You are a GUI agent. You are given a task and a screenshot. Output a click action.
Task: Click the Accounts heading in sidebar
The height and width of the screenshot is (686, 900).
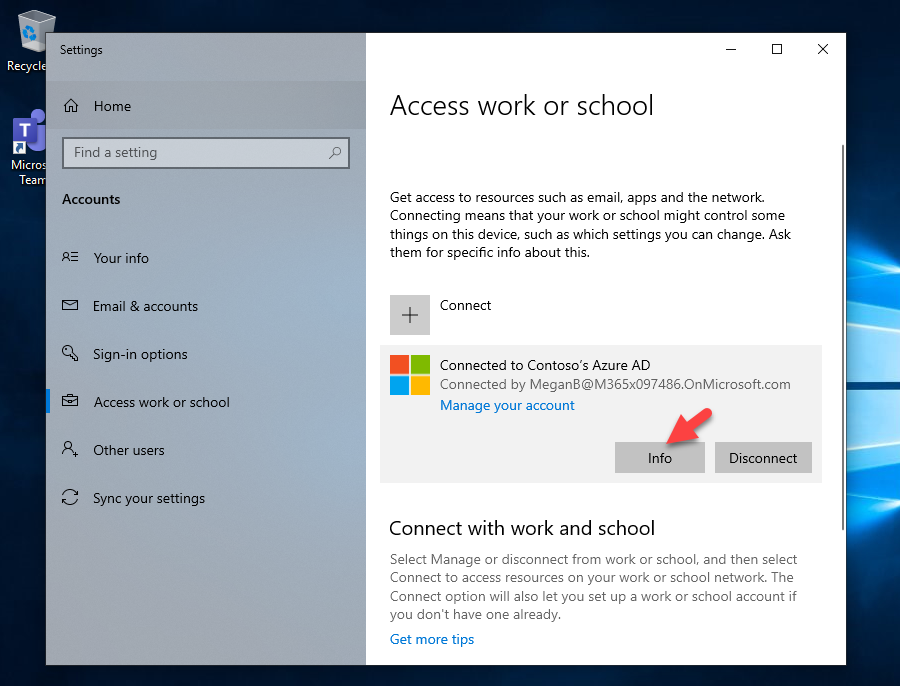tap(91, 199)
